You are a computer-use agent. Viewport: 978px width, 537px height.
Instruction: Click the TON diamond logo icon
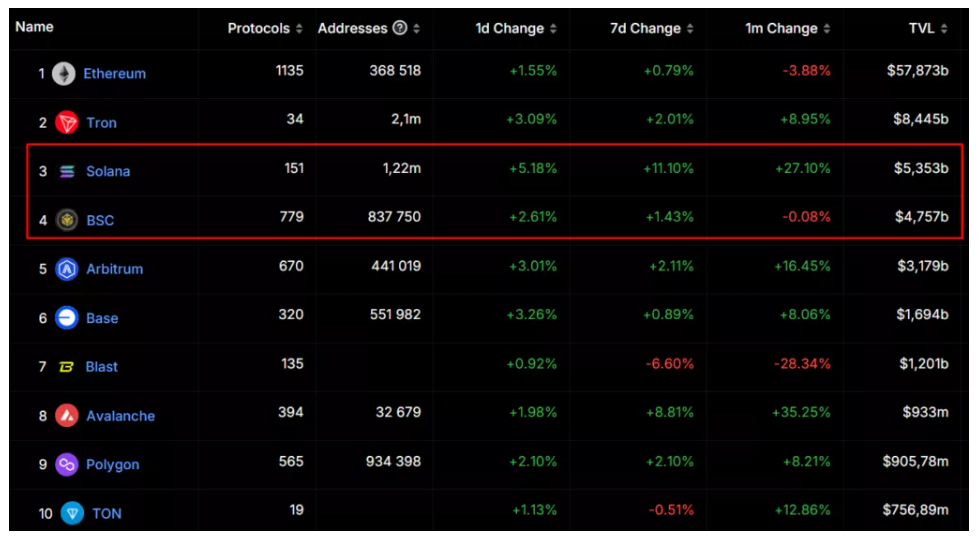72,513
